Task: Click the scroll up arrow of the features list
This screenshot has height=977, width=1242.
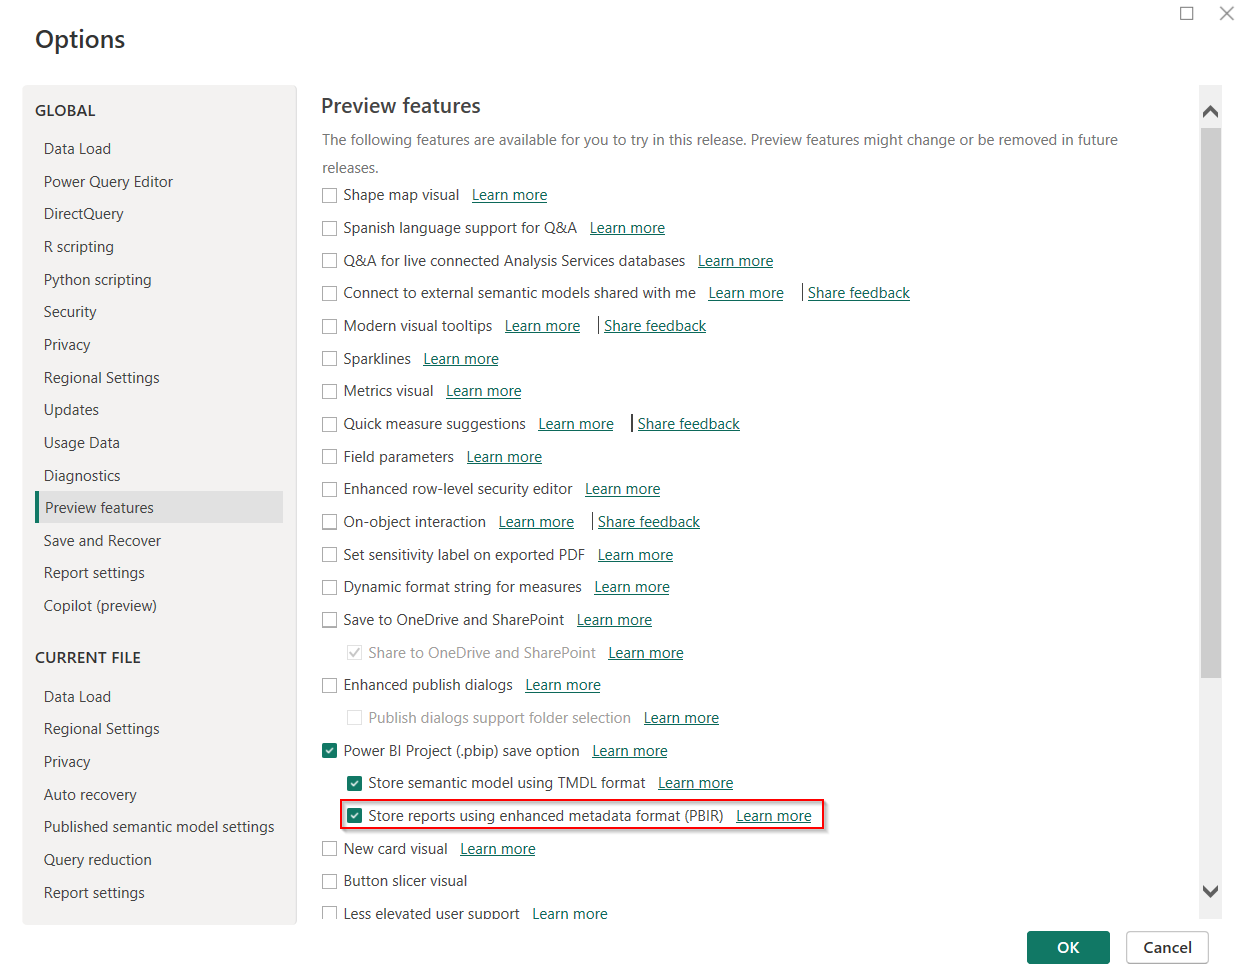Action: 1210,111
